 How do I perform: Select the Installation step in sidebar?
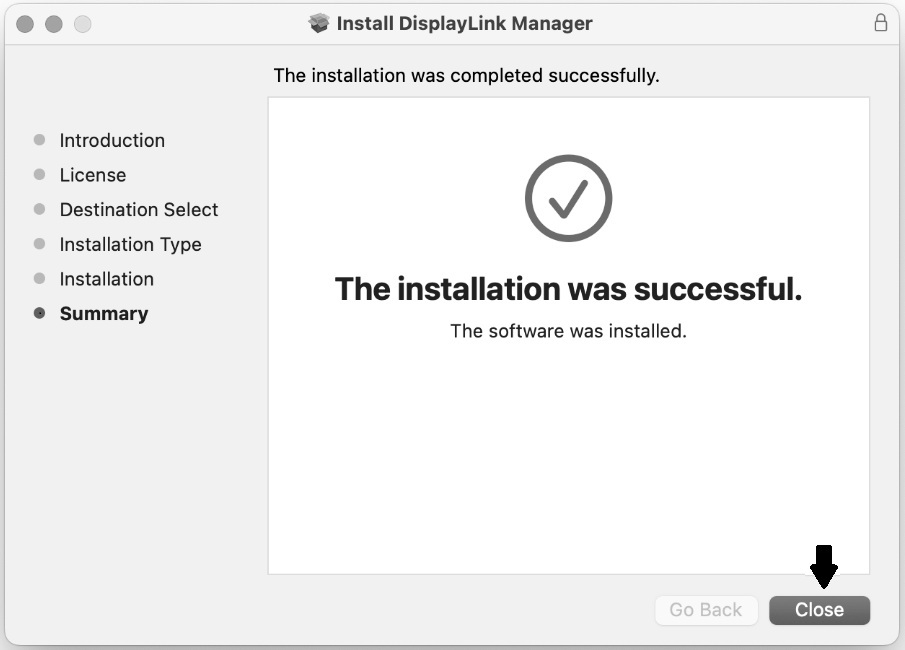click(x=107, y=279)
